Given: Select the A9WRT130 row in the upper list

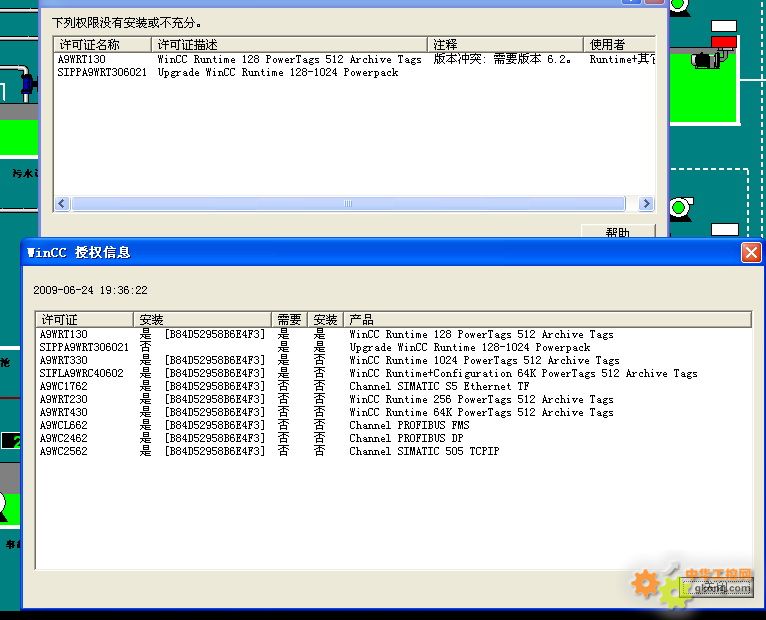Looking at the screenshot, I should click(354, 60).
